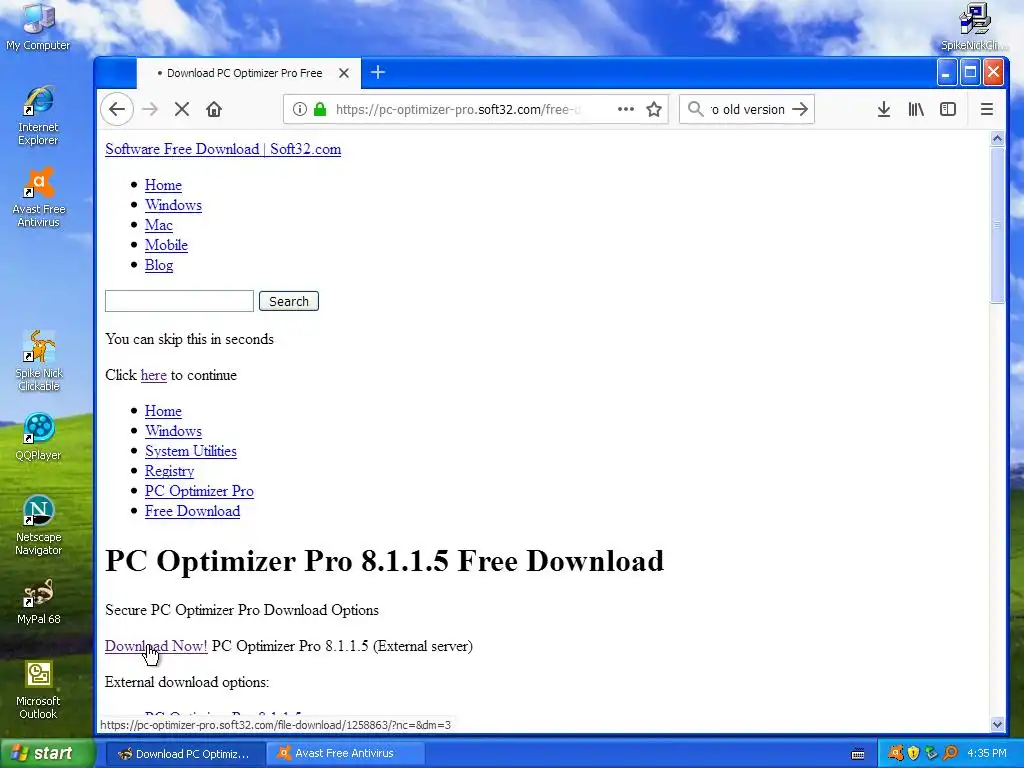Click the 4:35 PM taskbar clock
This screenshot has height=768, width=1024.
pos(987,753)
